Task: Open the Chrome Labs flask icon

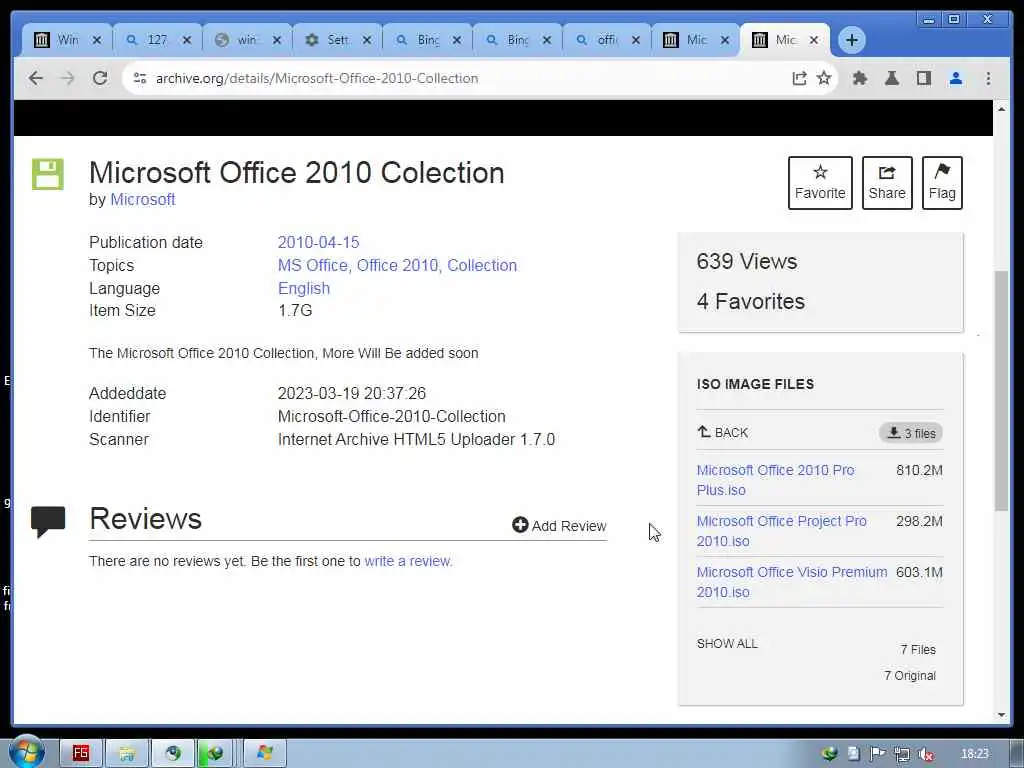Action: [891, 78]
